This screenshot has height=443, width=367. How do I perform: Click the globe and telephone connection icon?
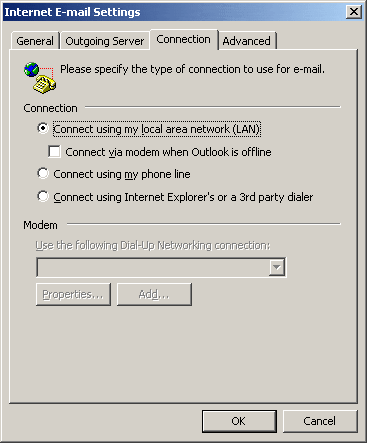pos(40,77)
